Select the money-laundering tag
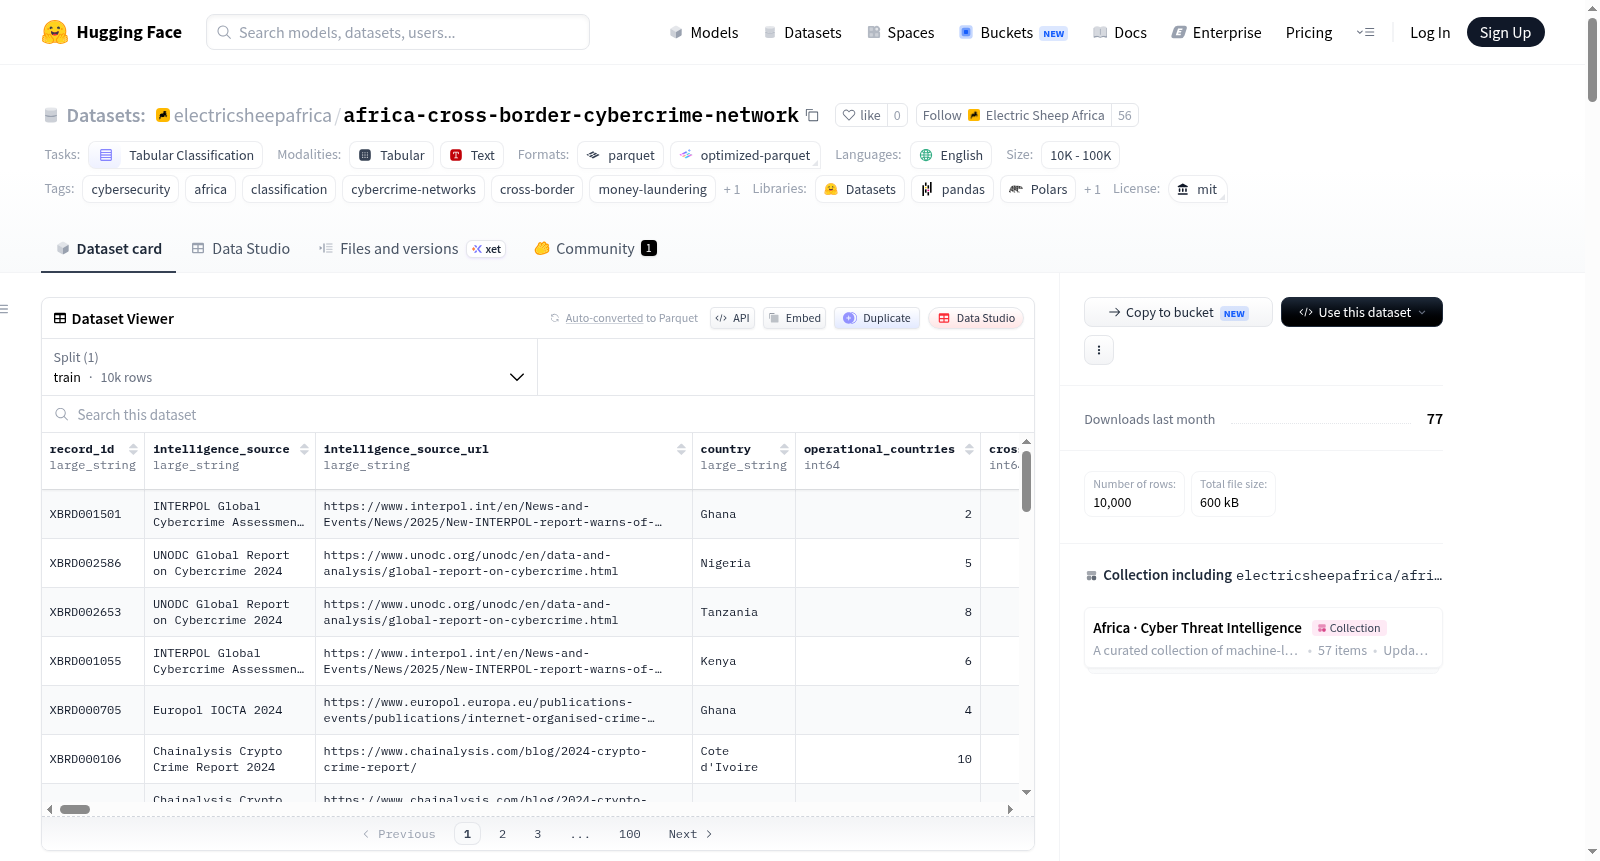Image resolution: width=1600 pixels, height=861 pixels. [x=652, y=189]
